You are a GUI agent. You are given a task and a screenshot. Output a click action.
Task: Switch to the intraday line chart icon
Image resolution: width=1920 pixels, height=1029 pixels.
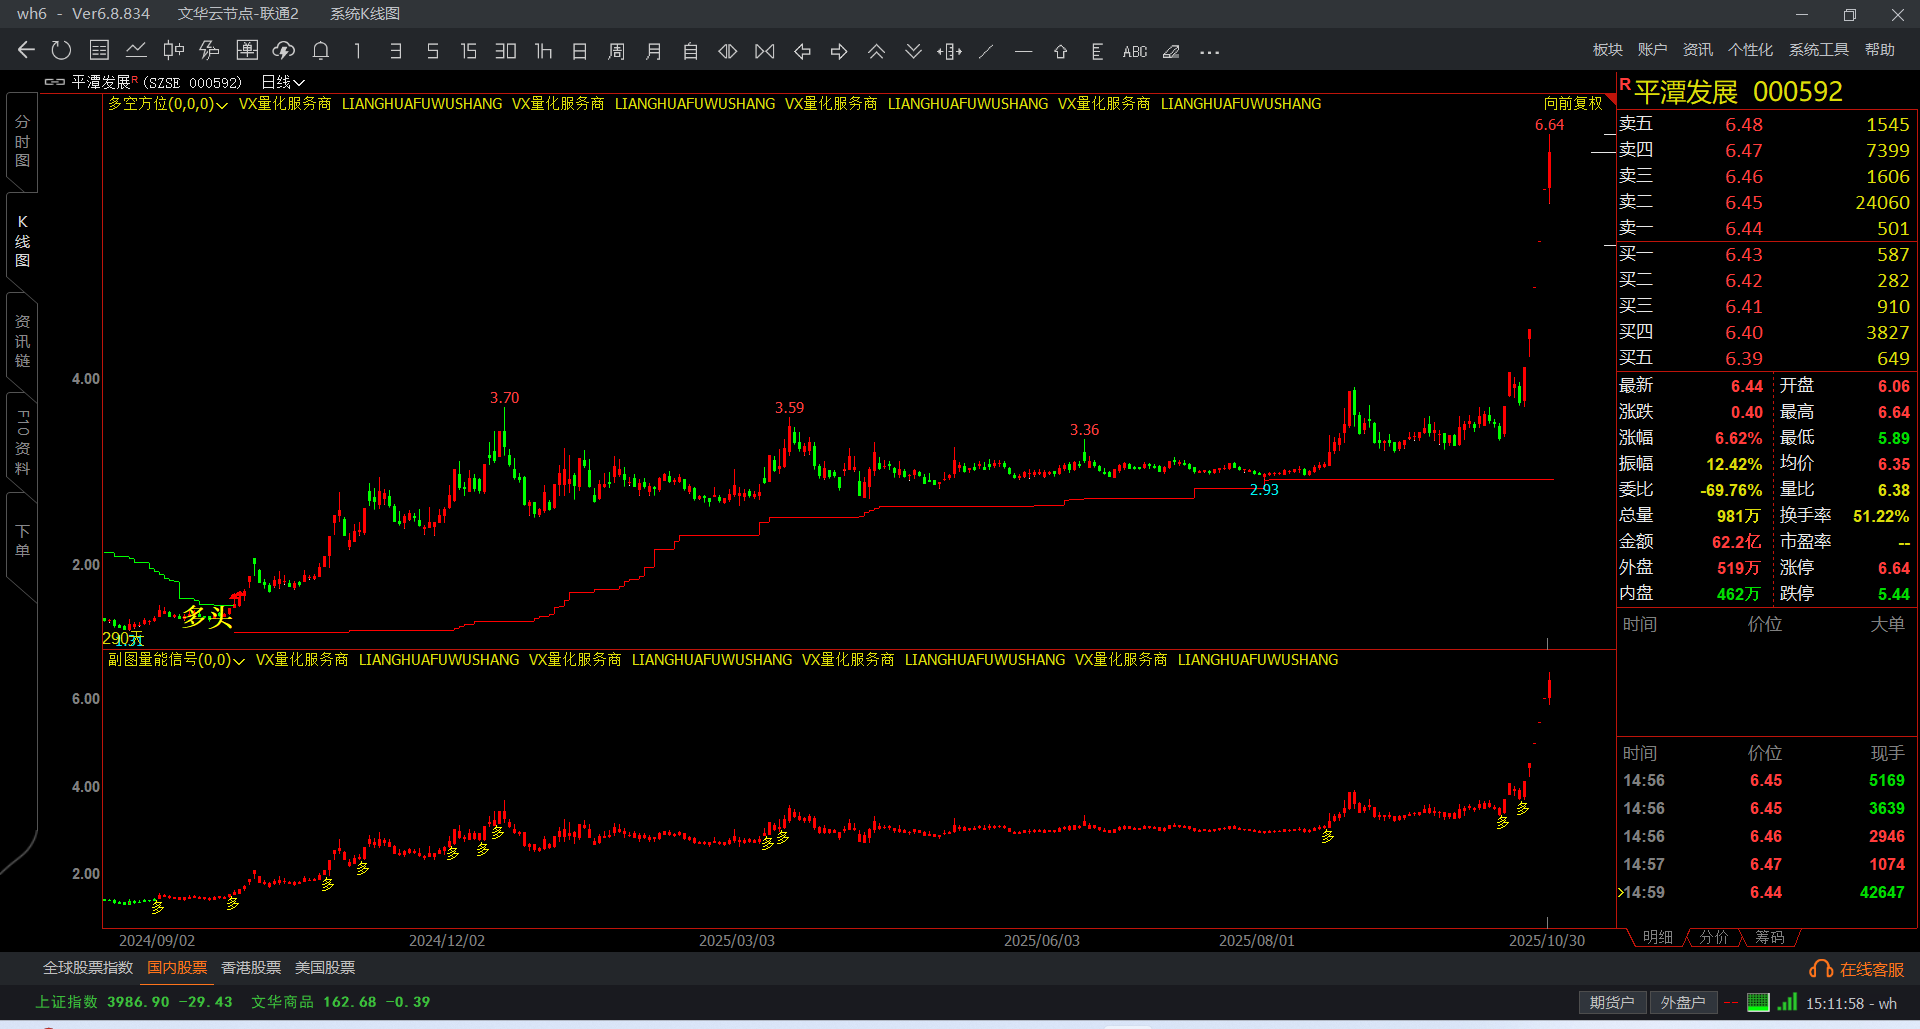pos(136,51)
